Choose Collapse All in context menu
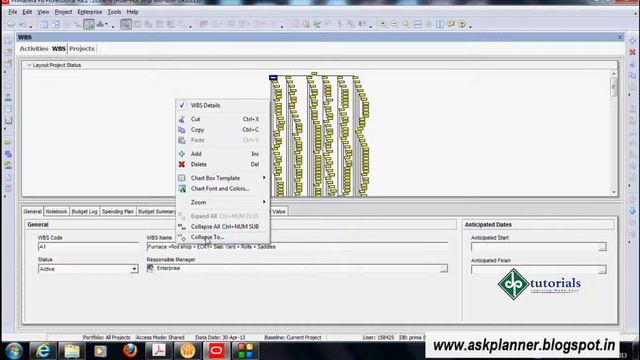 click(x=223, y=227)
